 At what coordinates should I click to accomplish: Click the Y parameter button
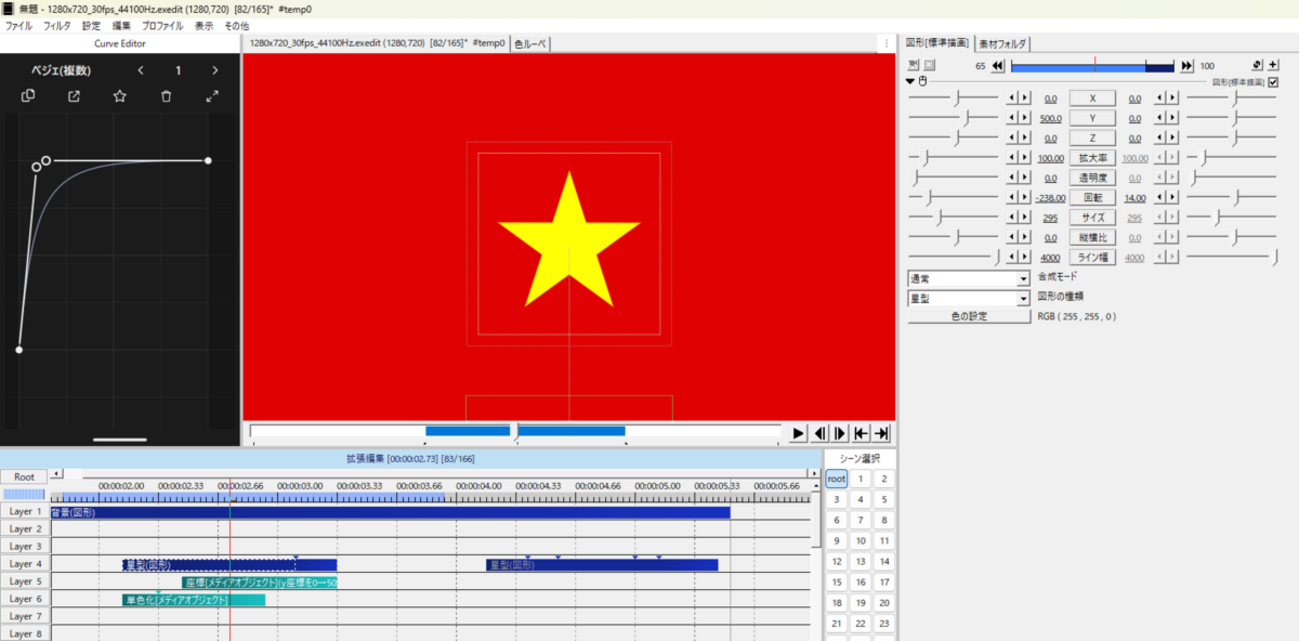coord(1093,118)
